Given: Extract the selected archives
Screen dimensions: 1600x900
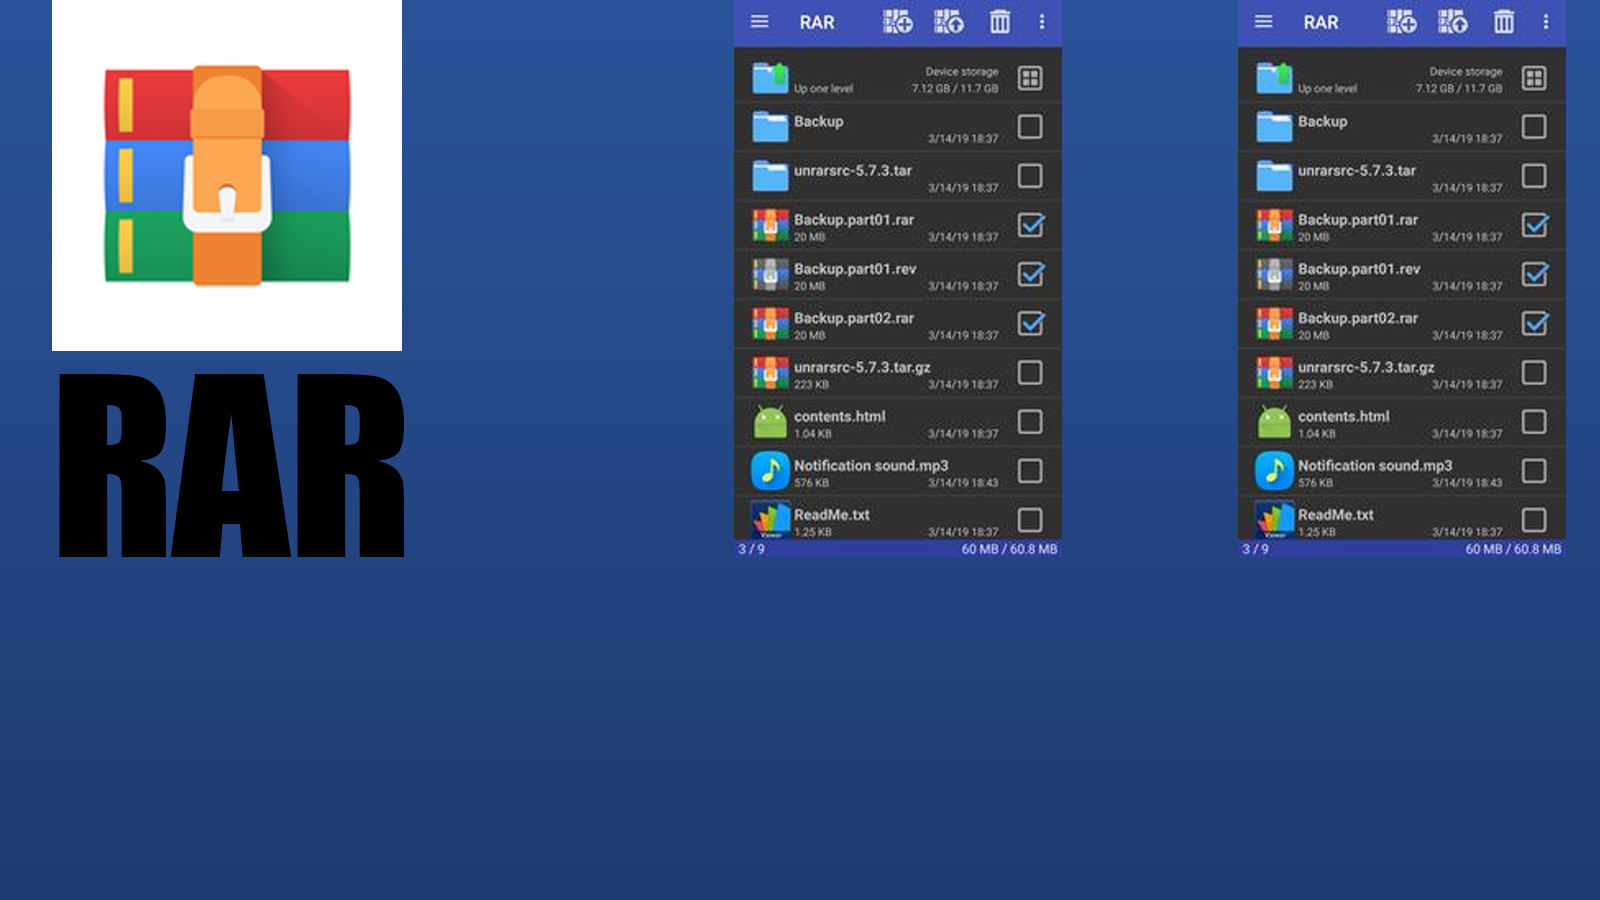Looking at the screenshot, I should tap(946, 22).
